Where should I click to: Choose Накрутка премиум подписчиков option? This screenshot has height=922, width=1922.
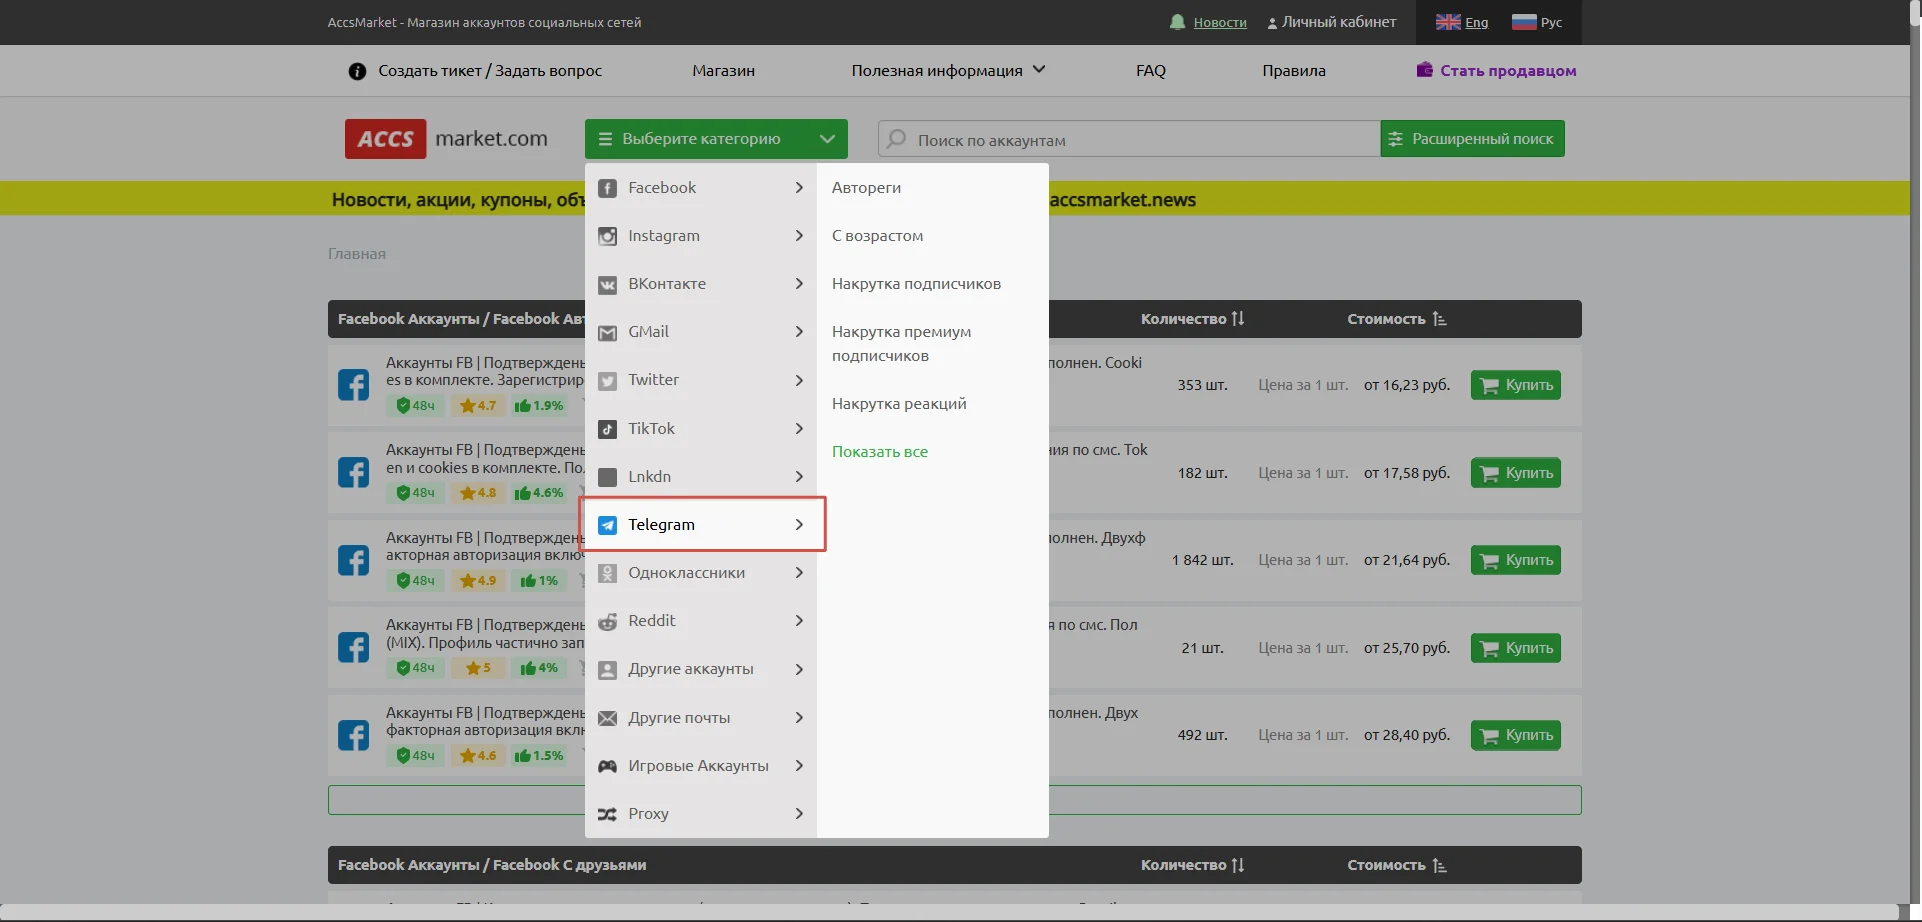point(901,344)
